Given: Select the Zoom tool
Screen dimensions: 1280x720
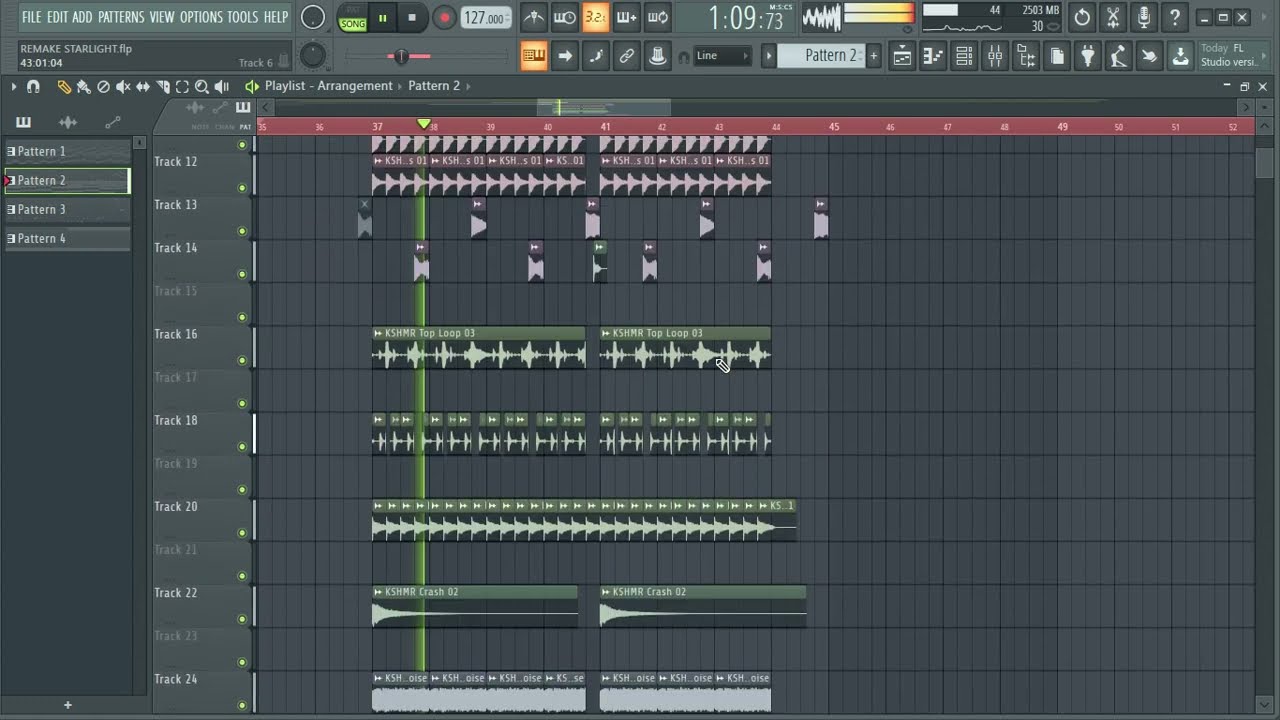Looking at the screenshot, I should (202, 87).
